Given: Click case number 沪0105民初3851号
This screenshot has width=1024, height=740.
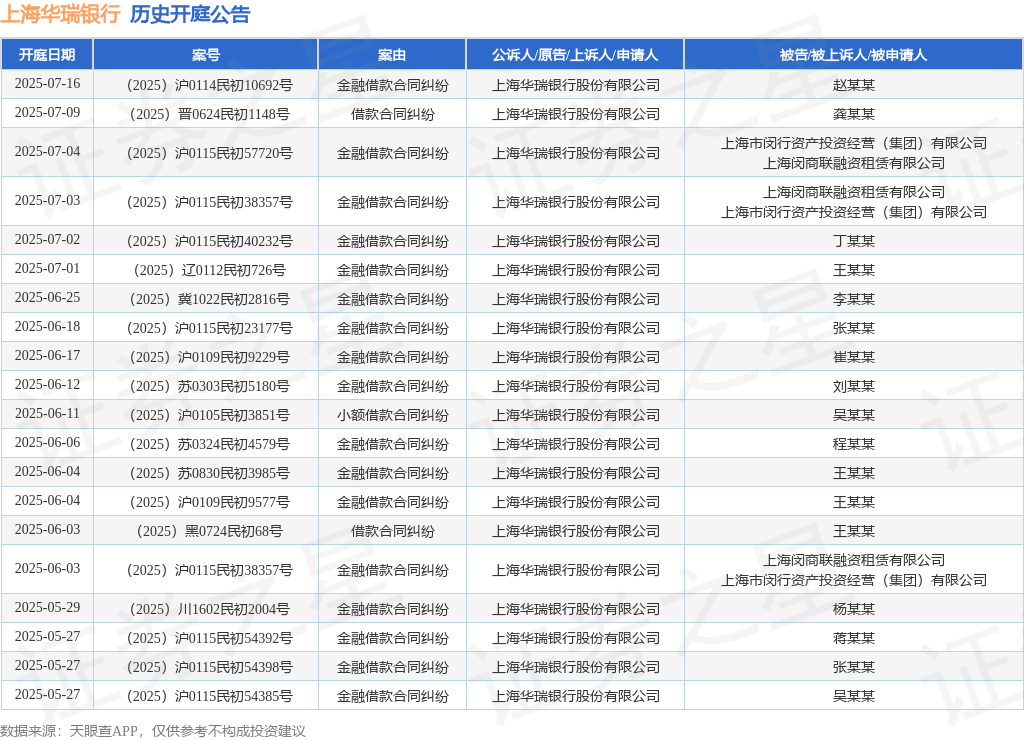Looking at the screenshot, I should (x=209, y=415).
